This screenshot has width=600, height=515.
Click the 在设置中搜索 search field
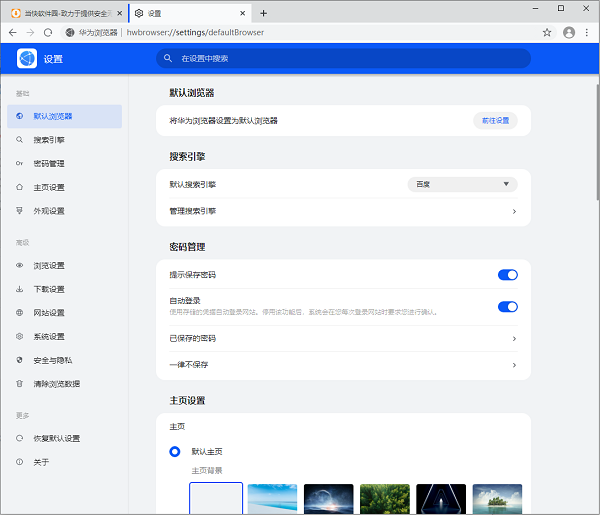pos(350,59)
